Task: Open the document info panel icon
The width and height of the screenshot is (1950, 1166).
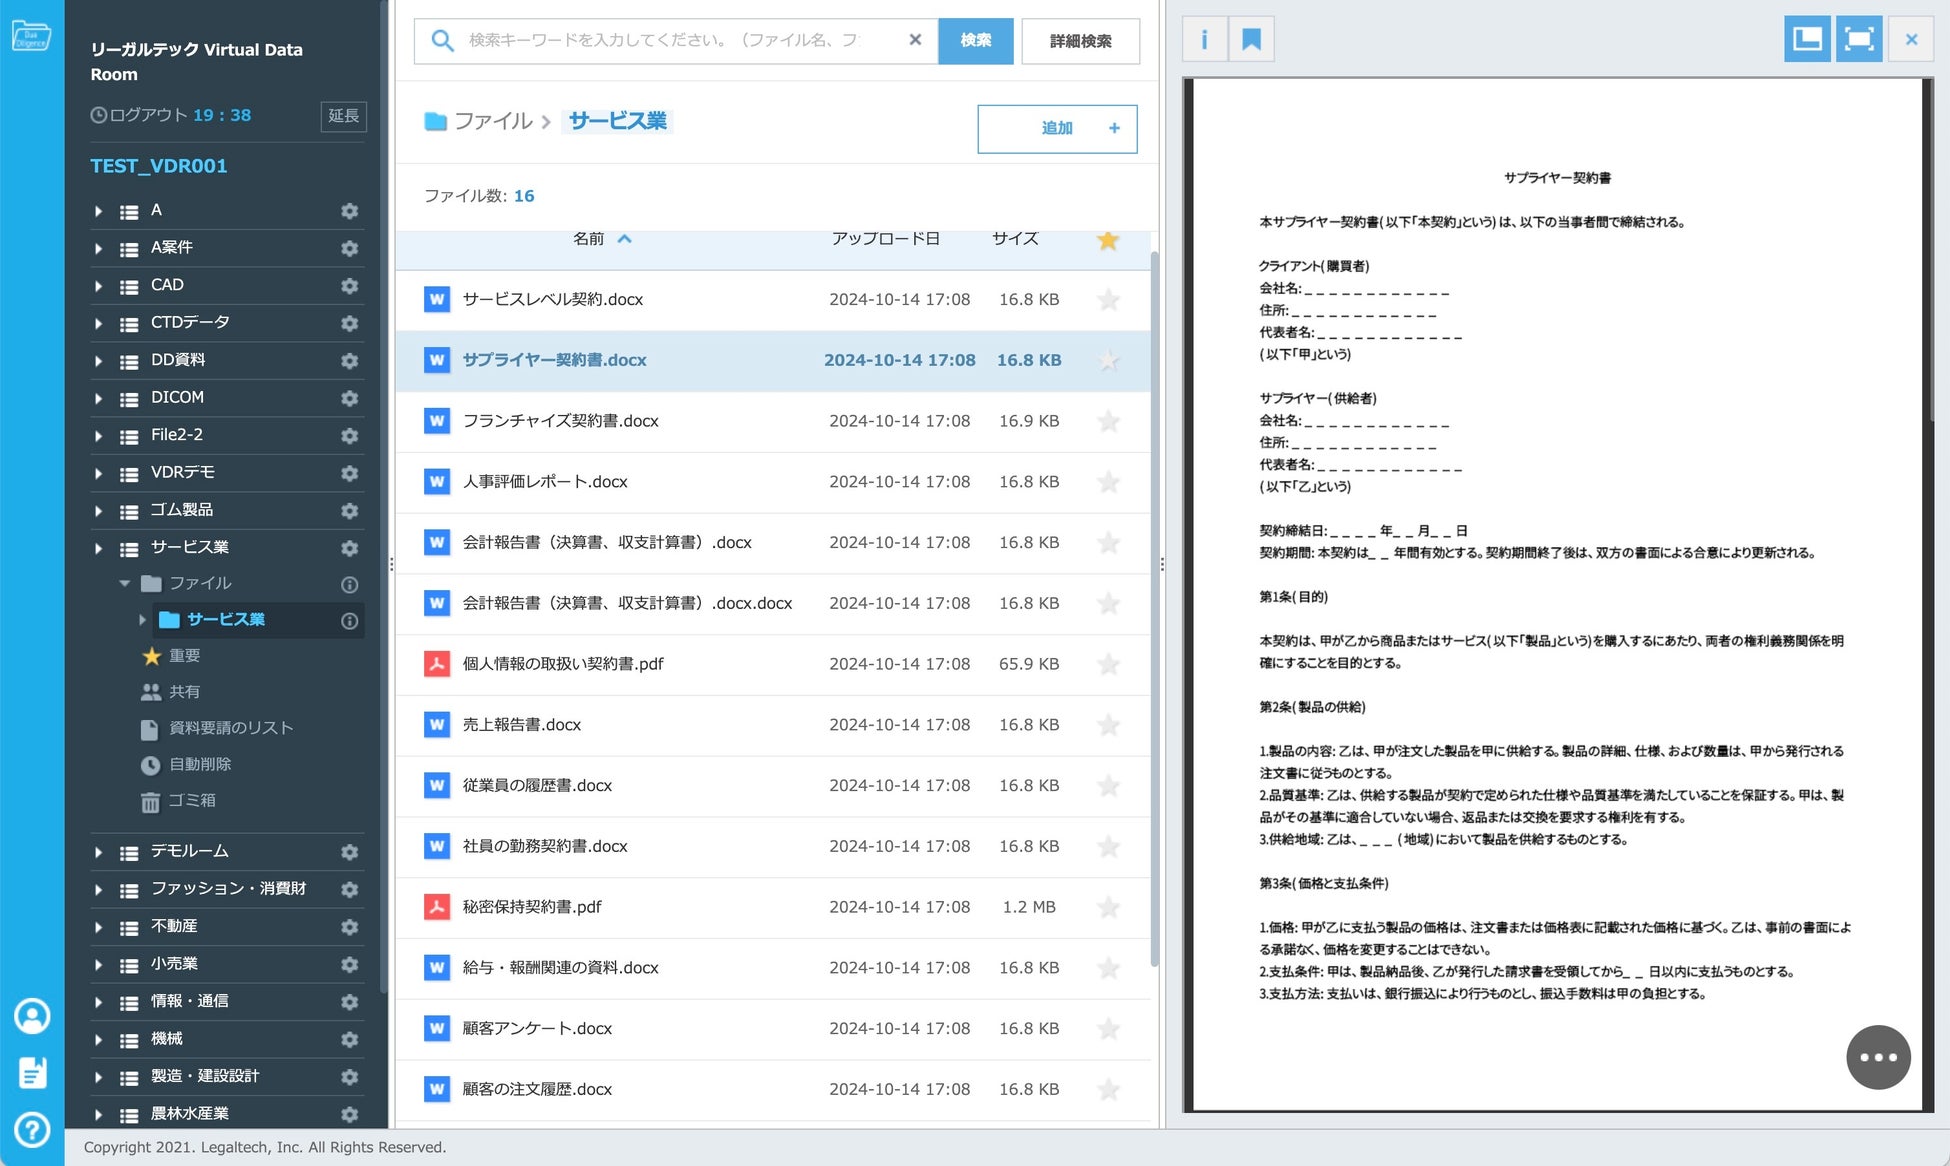Action: [1204, 40]
